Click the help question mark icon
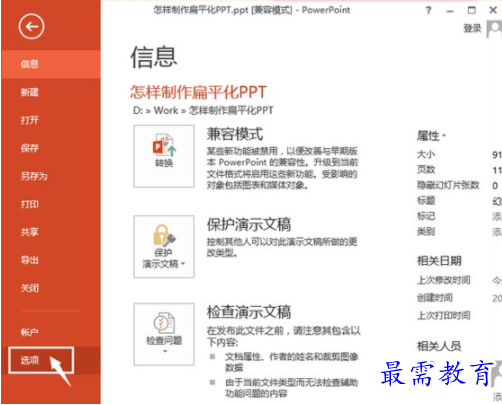This screenshot has width=502, height=405. 428,10
